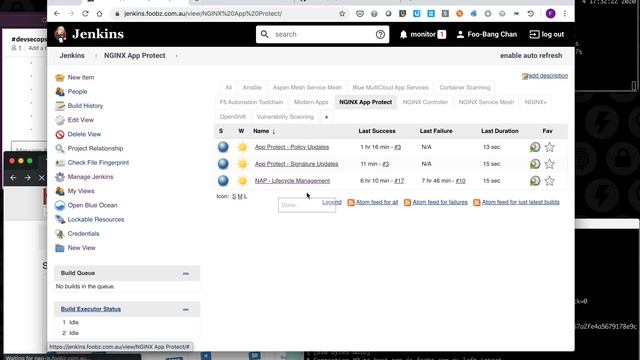The image size is (640, 360).
Task: Open Foo-Bang Chan user profile
Action: (487, 34)
